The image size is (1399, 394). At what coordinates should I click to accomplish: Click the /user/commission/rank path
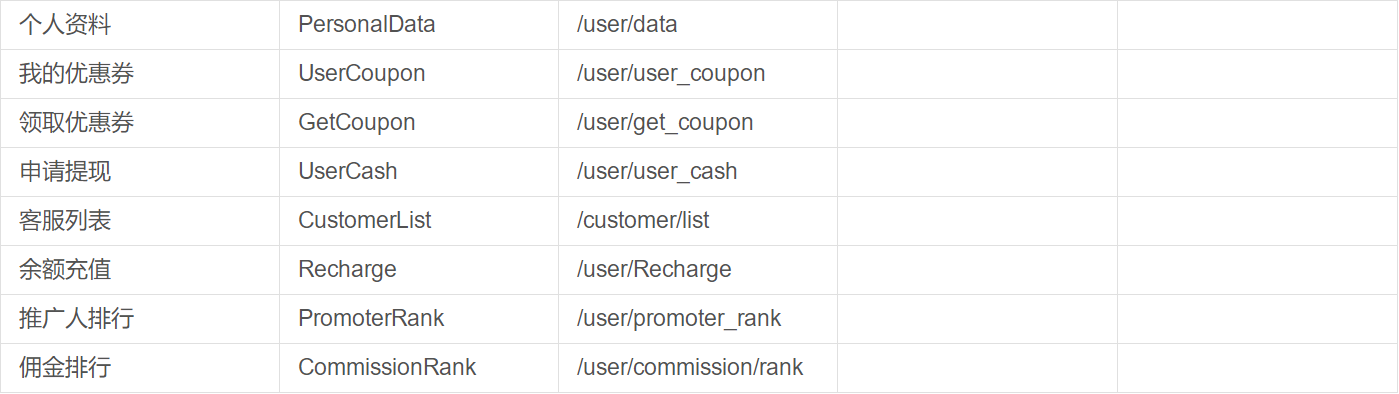690,367
